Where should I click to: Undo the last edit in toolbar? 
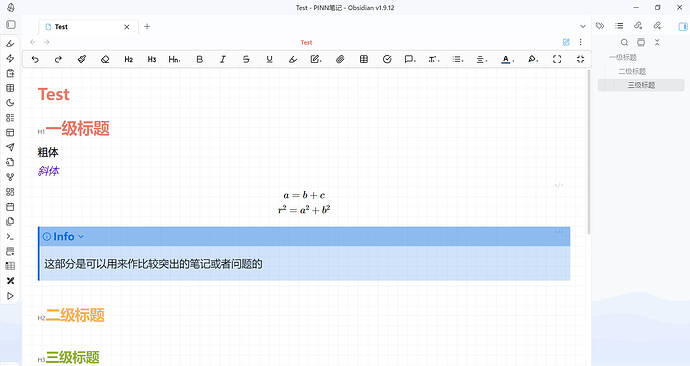click(x=35, y=59)
